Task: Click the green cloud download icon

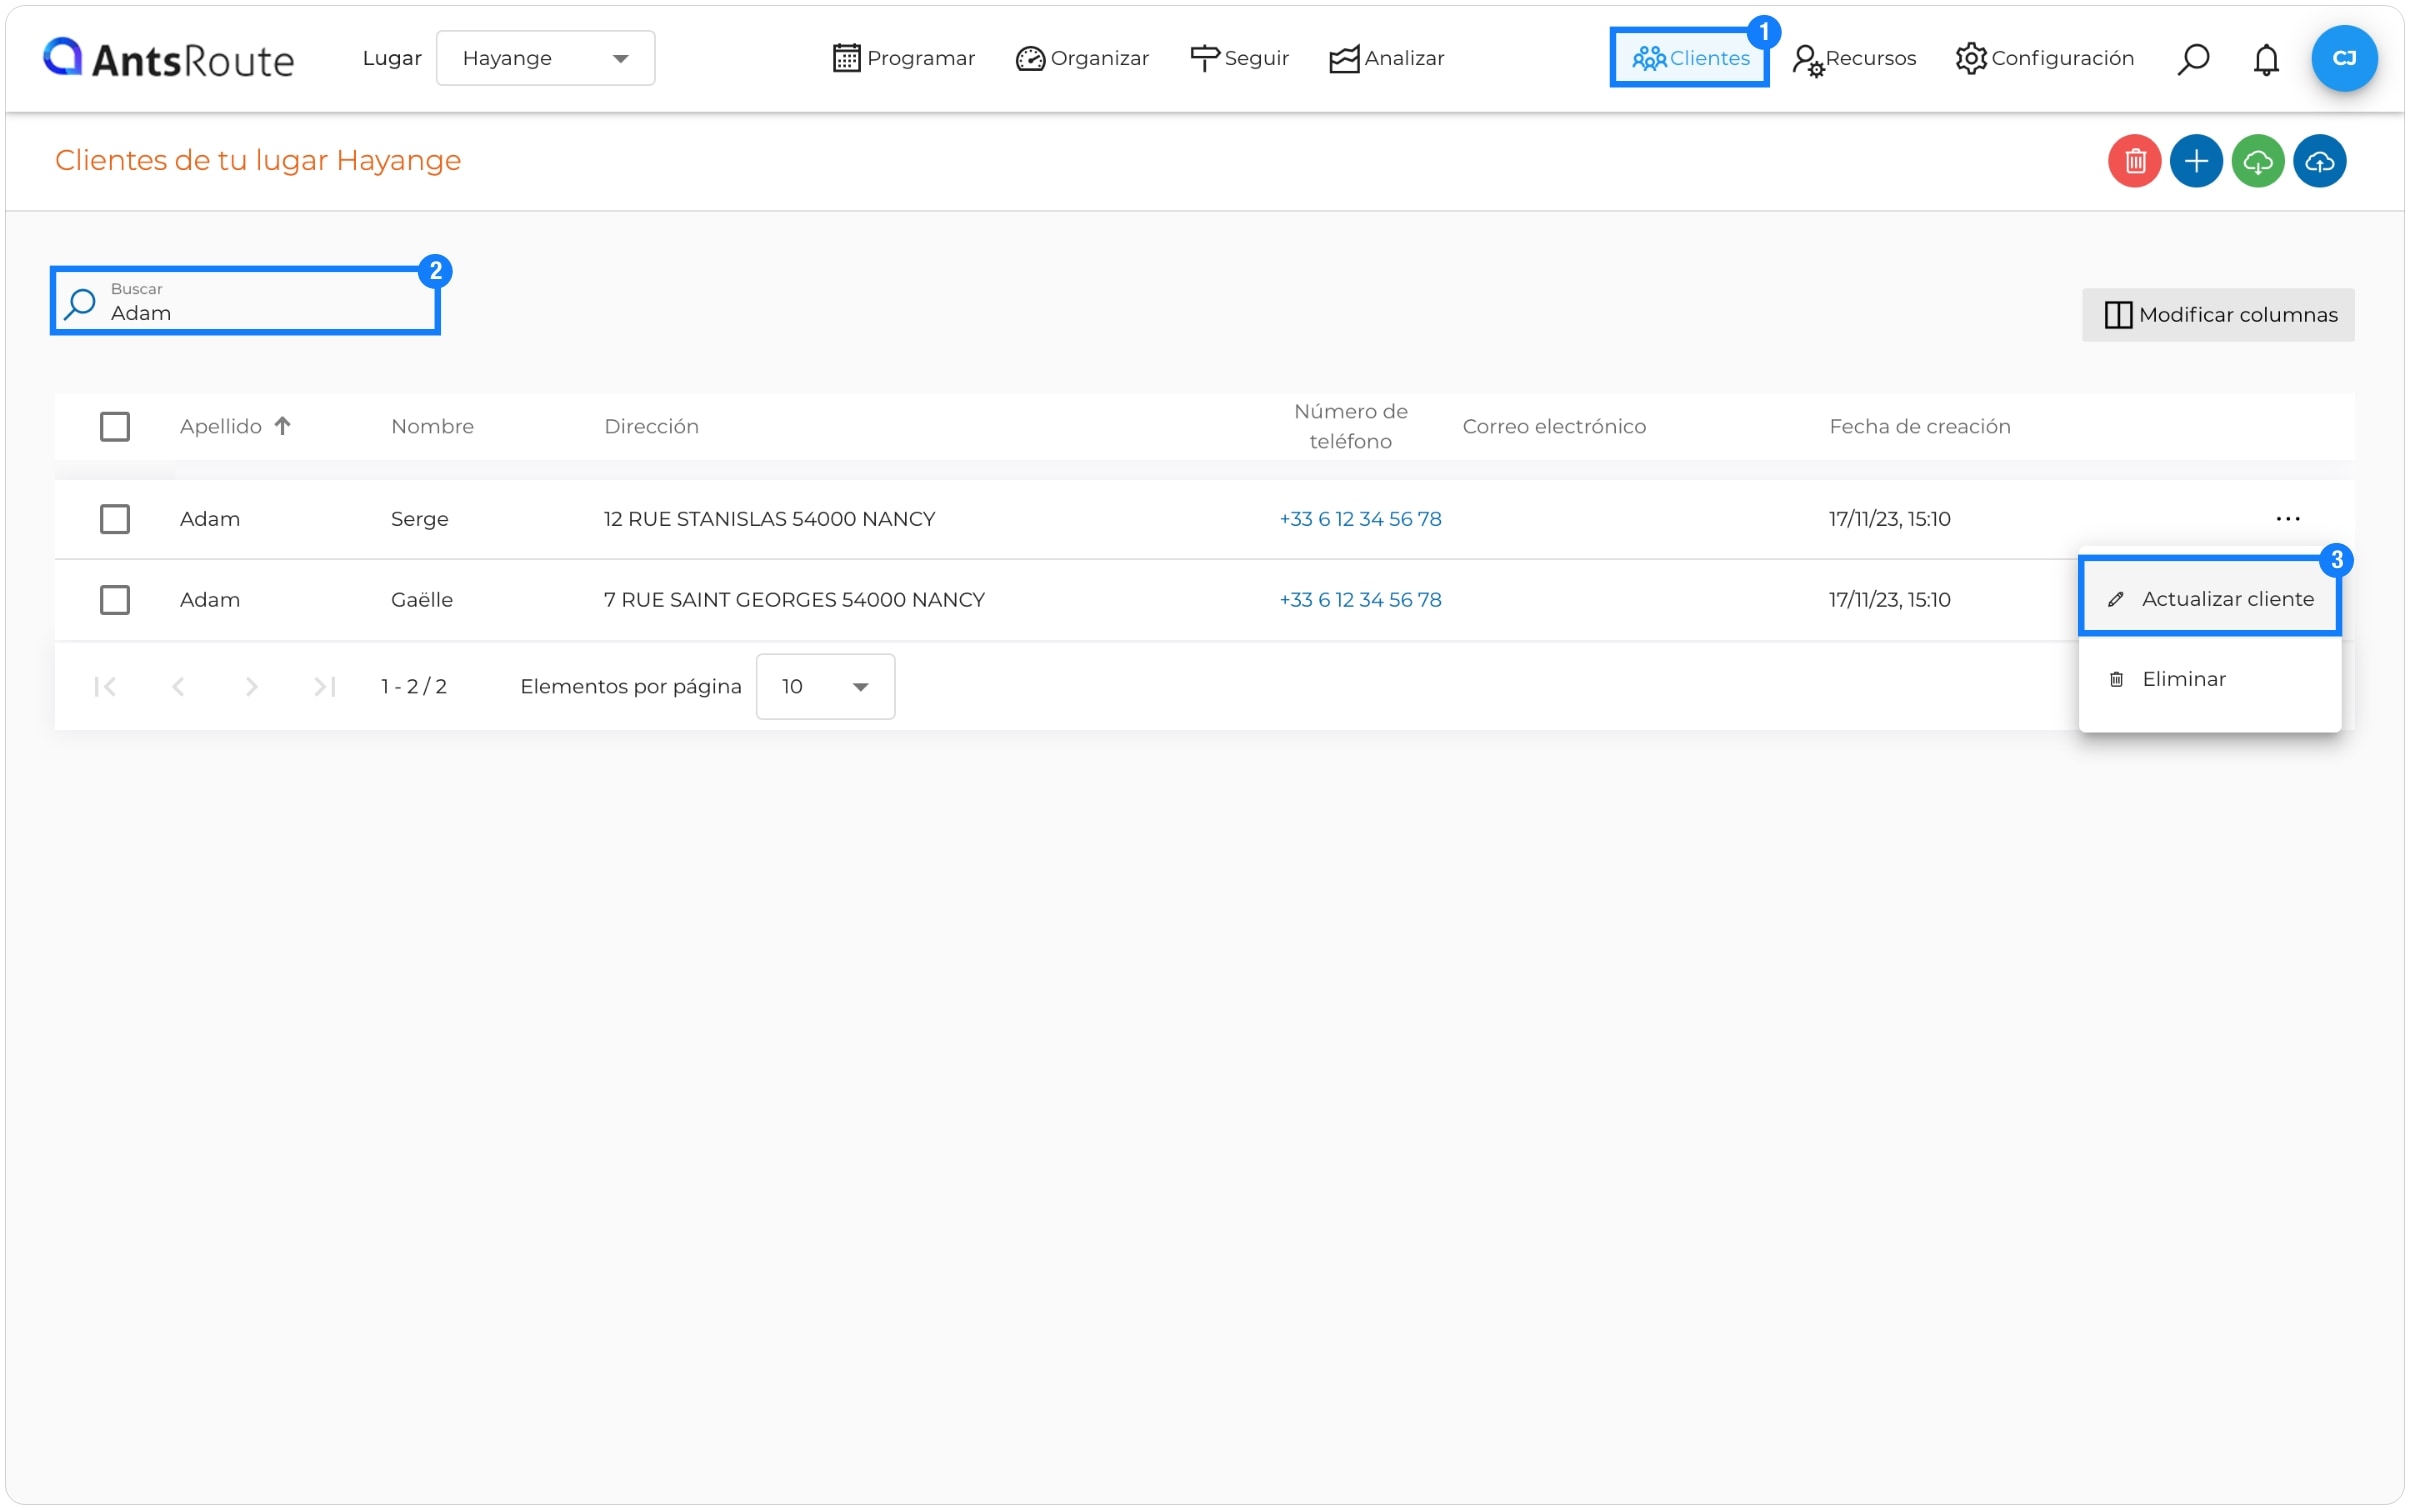Action: click(2257, 161)
